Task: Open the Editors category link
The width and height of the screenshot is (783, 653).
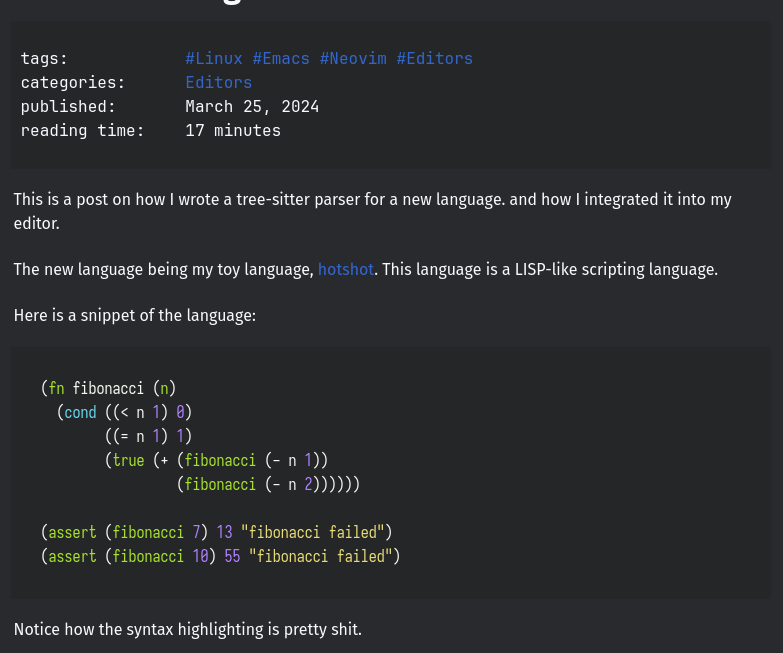Action: click(218, 83)
